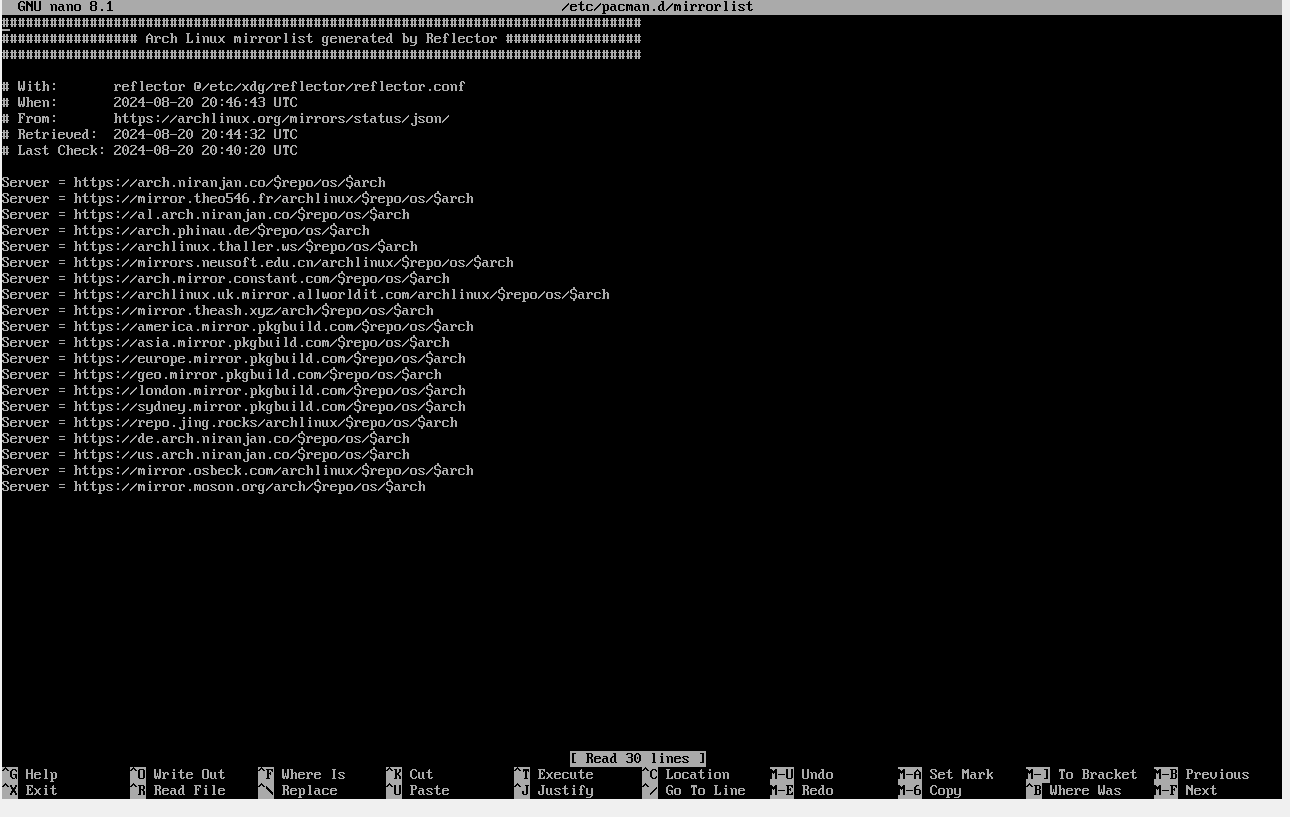Click the 'Read 30 lines' status message
1290x817 pixels.
(x=638, y=758)
